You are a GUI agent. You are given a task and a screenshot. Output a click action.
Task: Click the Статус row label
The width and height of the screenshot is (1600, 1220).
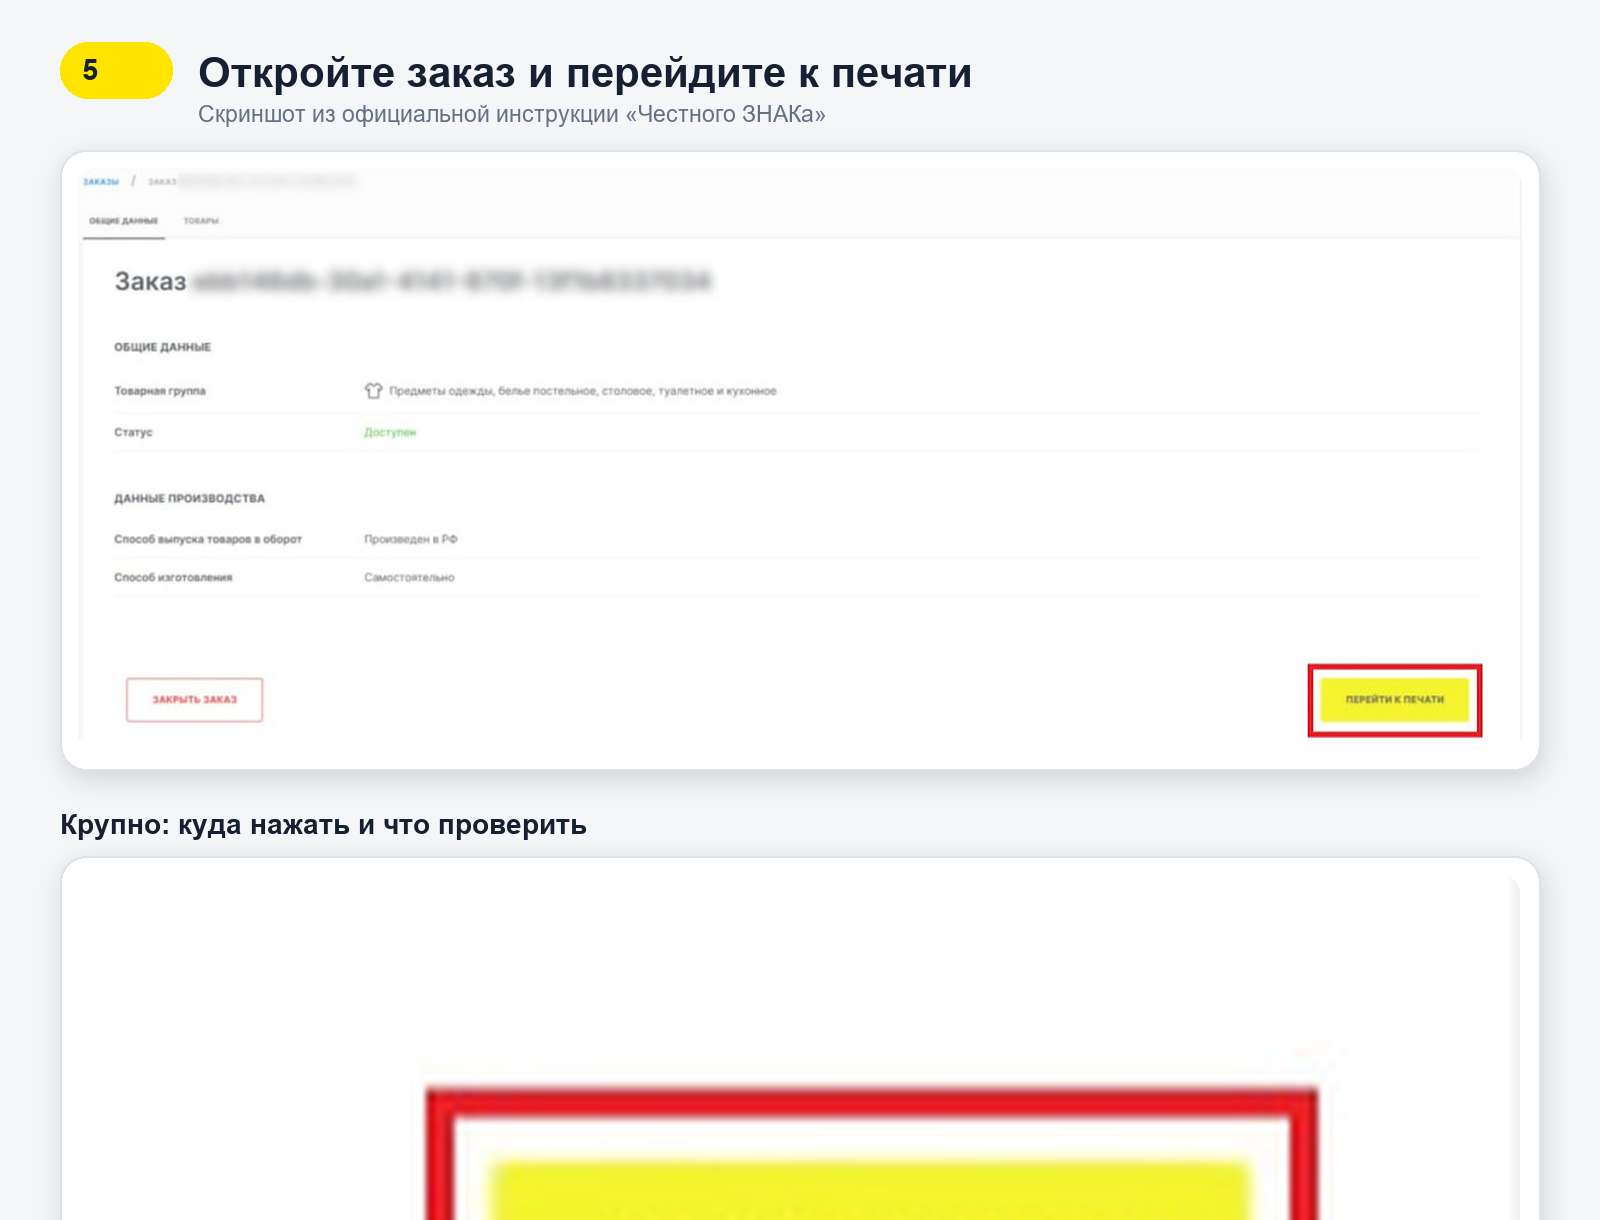click(x=133, y=433)
